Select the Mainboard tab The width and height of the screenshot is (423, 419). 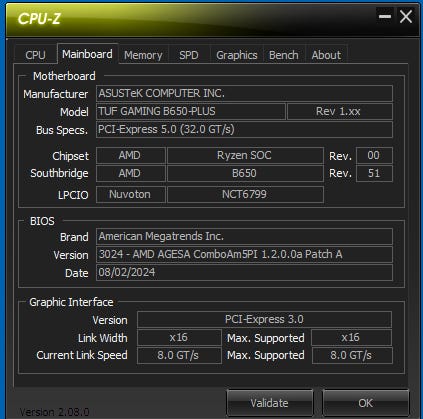pyautogui.click(x=87, y=54)
